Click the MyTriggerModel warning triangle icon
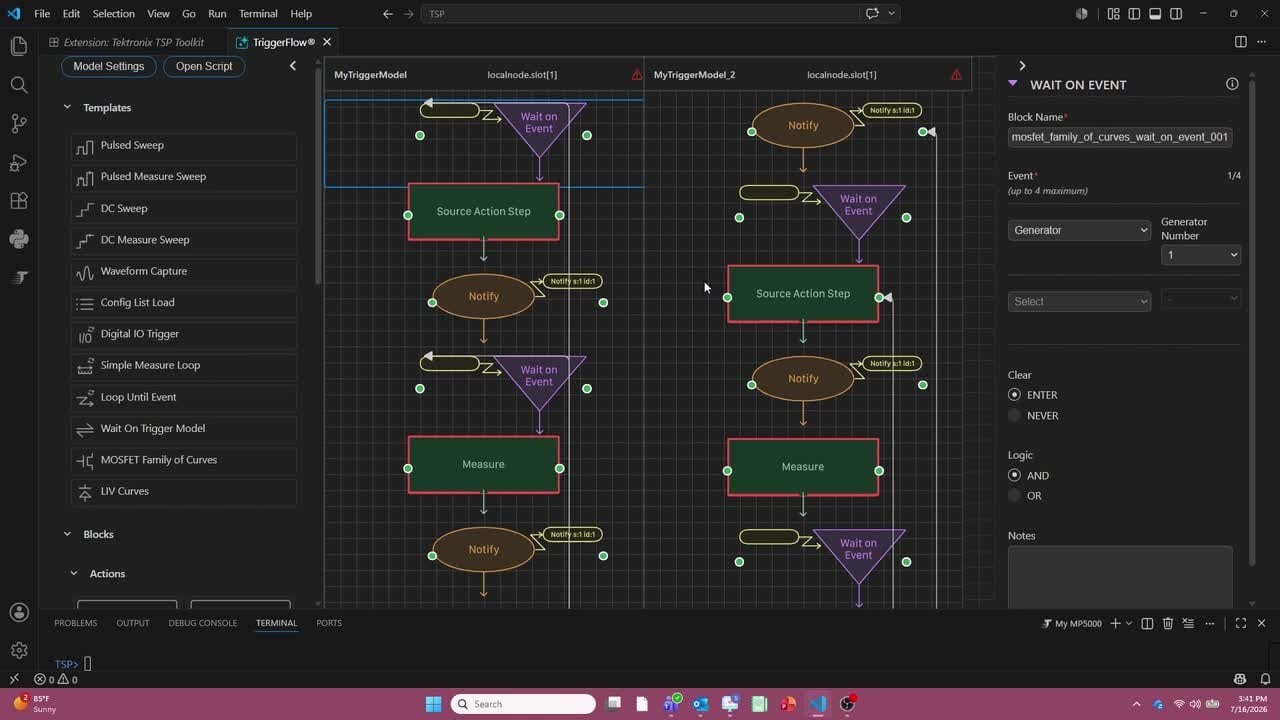 [x=637, y=75]
